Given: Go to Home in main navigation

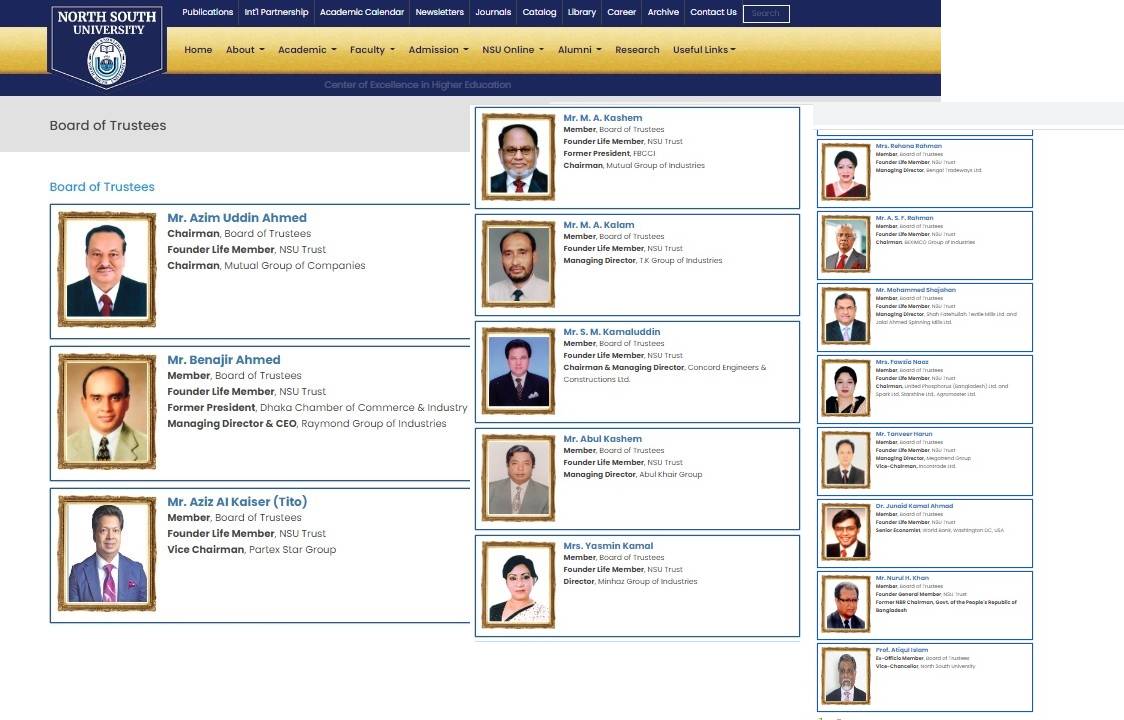Looking at the screenshot, I should tap(198, 49).
